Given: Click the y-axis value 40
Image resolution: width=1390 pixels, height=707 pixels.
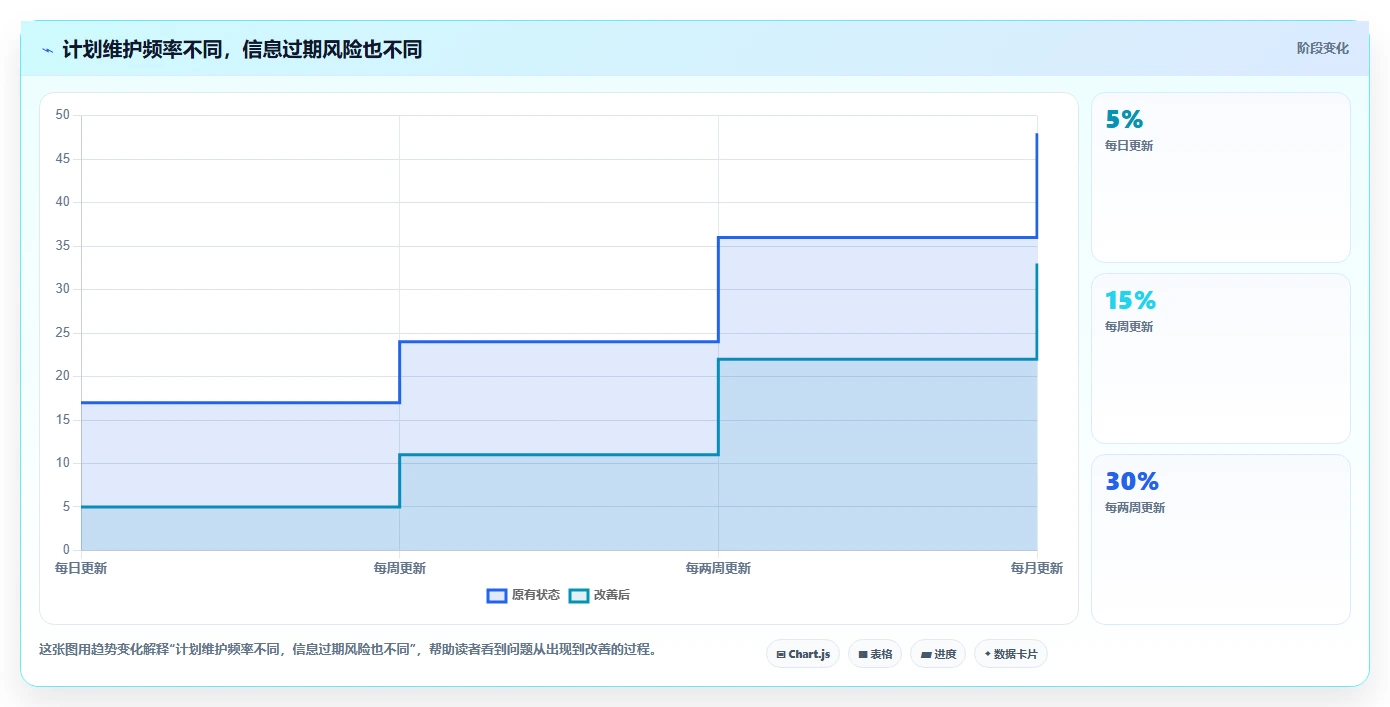Looking at the screenshot, I should point(63,202).
